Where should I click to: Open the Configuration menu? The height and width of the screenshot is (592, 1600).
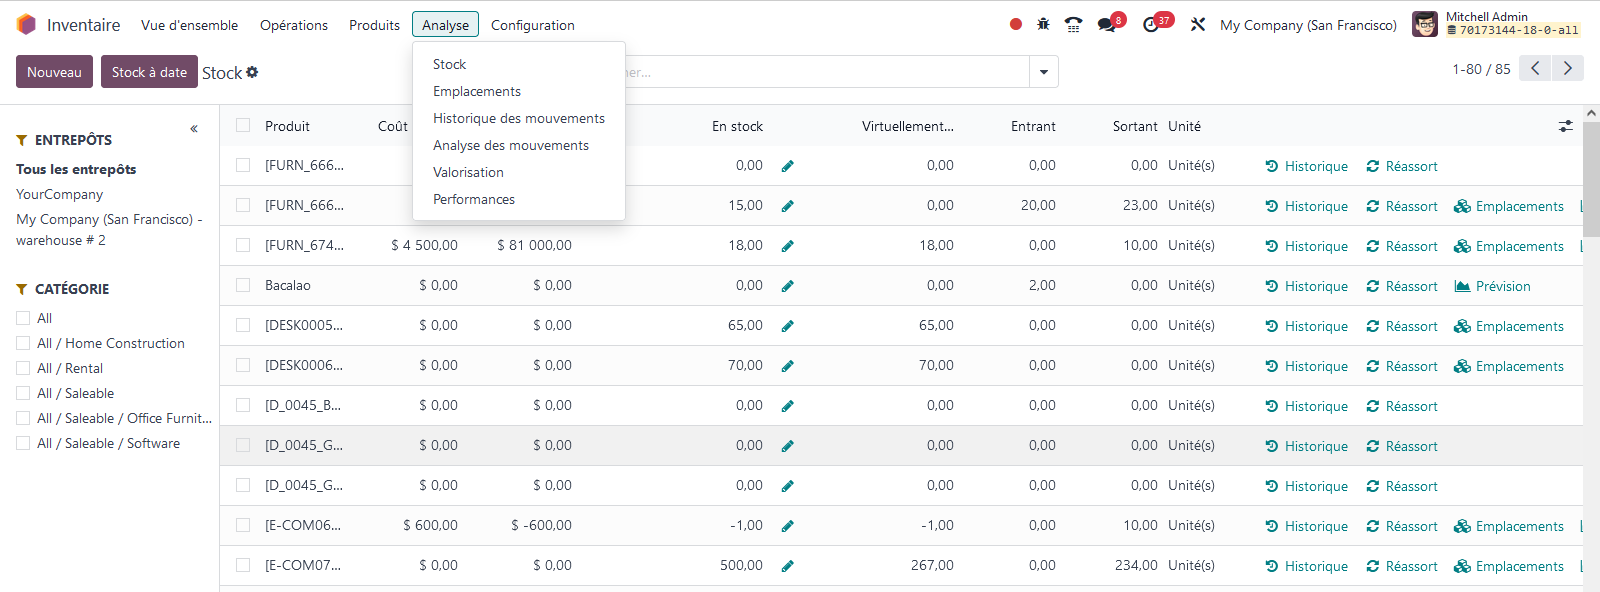click(532, 25)
